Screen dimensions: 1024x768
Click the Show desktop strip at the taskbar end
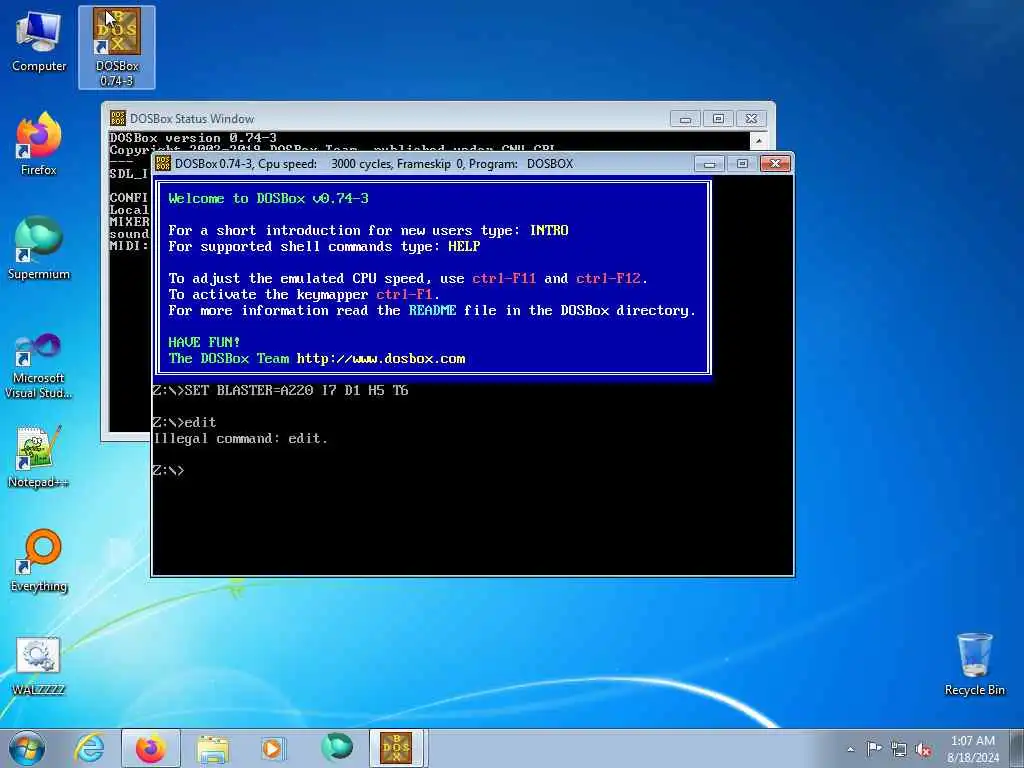pyautogui.click(x=1018, y=749)
